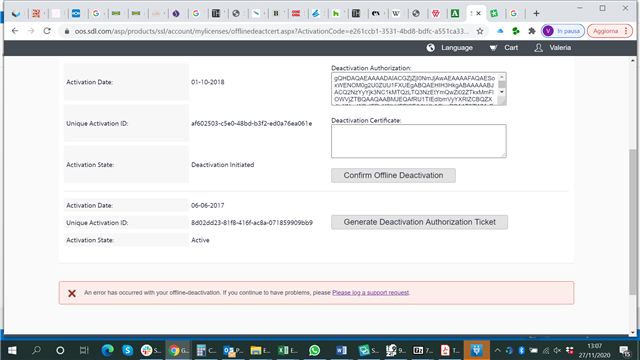The image size is (640, 360).
Task: Click the In pausa profile button
Action: [x=563, y=31]
